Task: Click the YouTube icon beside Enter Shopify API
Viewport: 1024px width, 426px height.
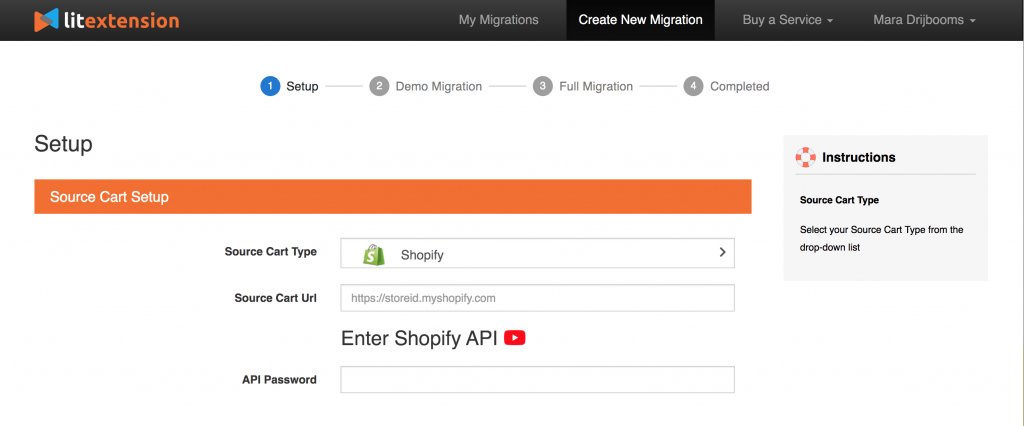Action: click(515, 338)
